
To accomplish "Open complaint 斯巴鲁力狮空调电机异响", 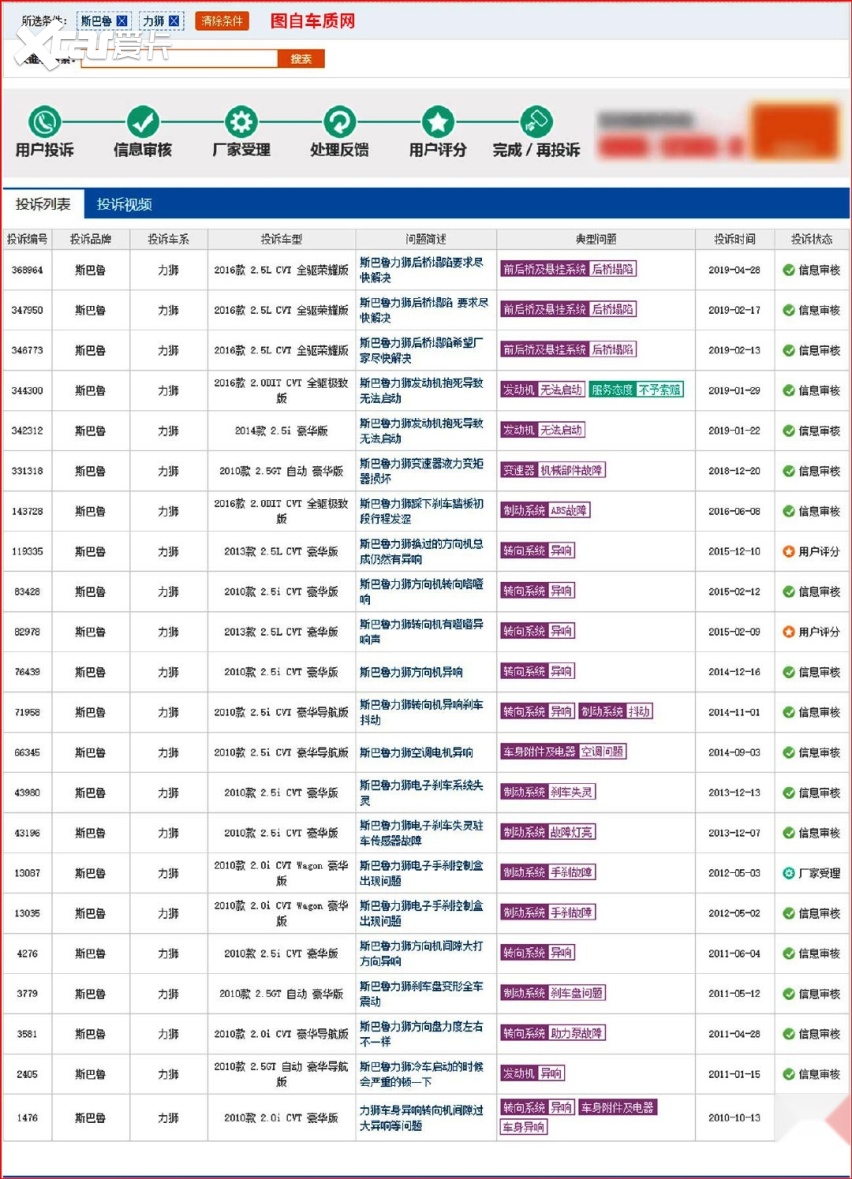I will 416,752.
